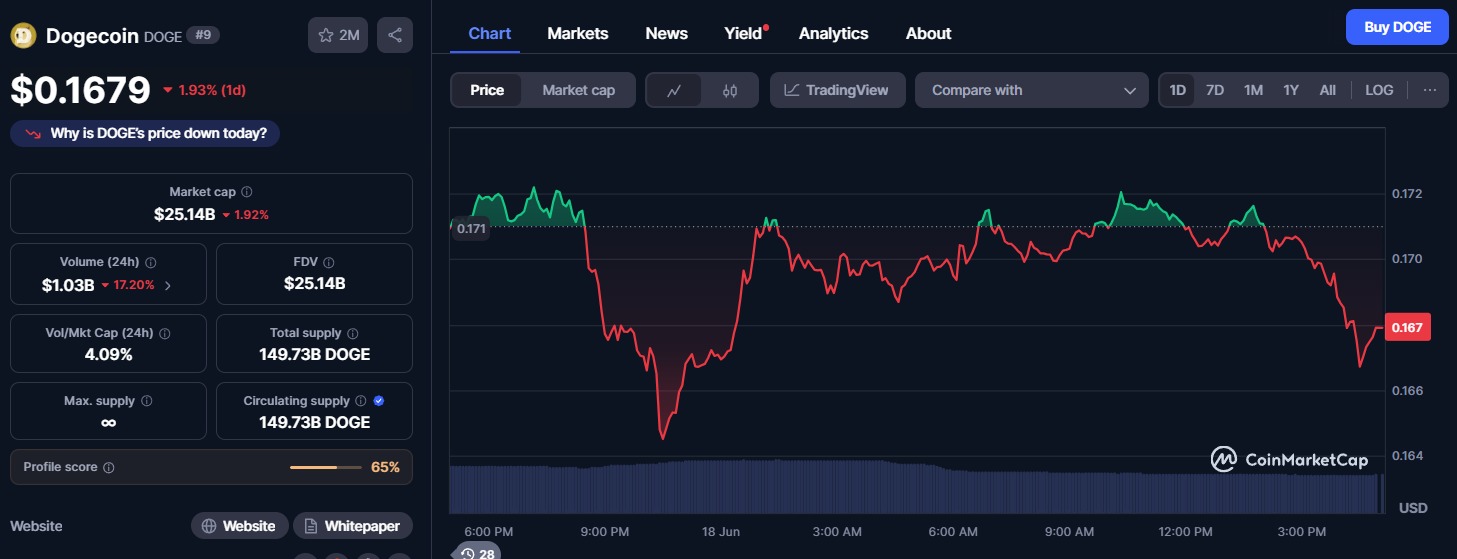Open the Compare with dropdown

[x=1032, y=90]
